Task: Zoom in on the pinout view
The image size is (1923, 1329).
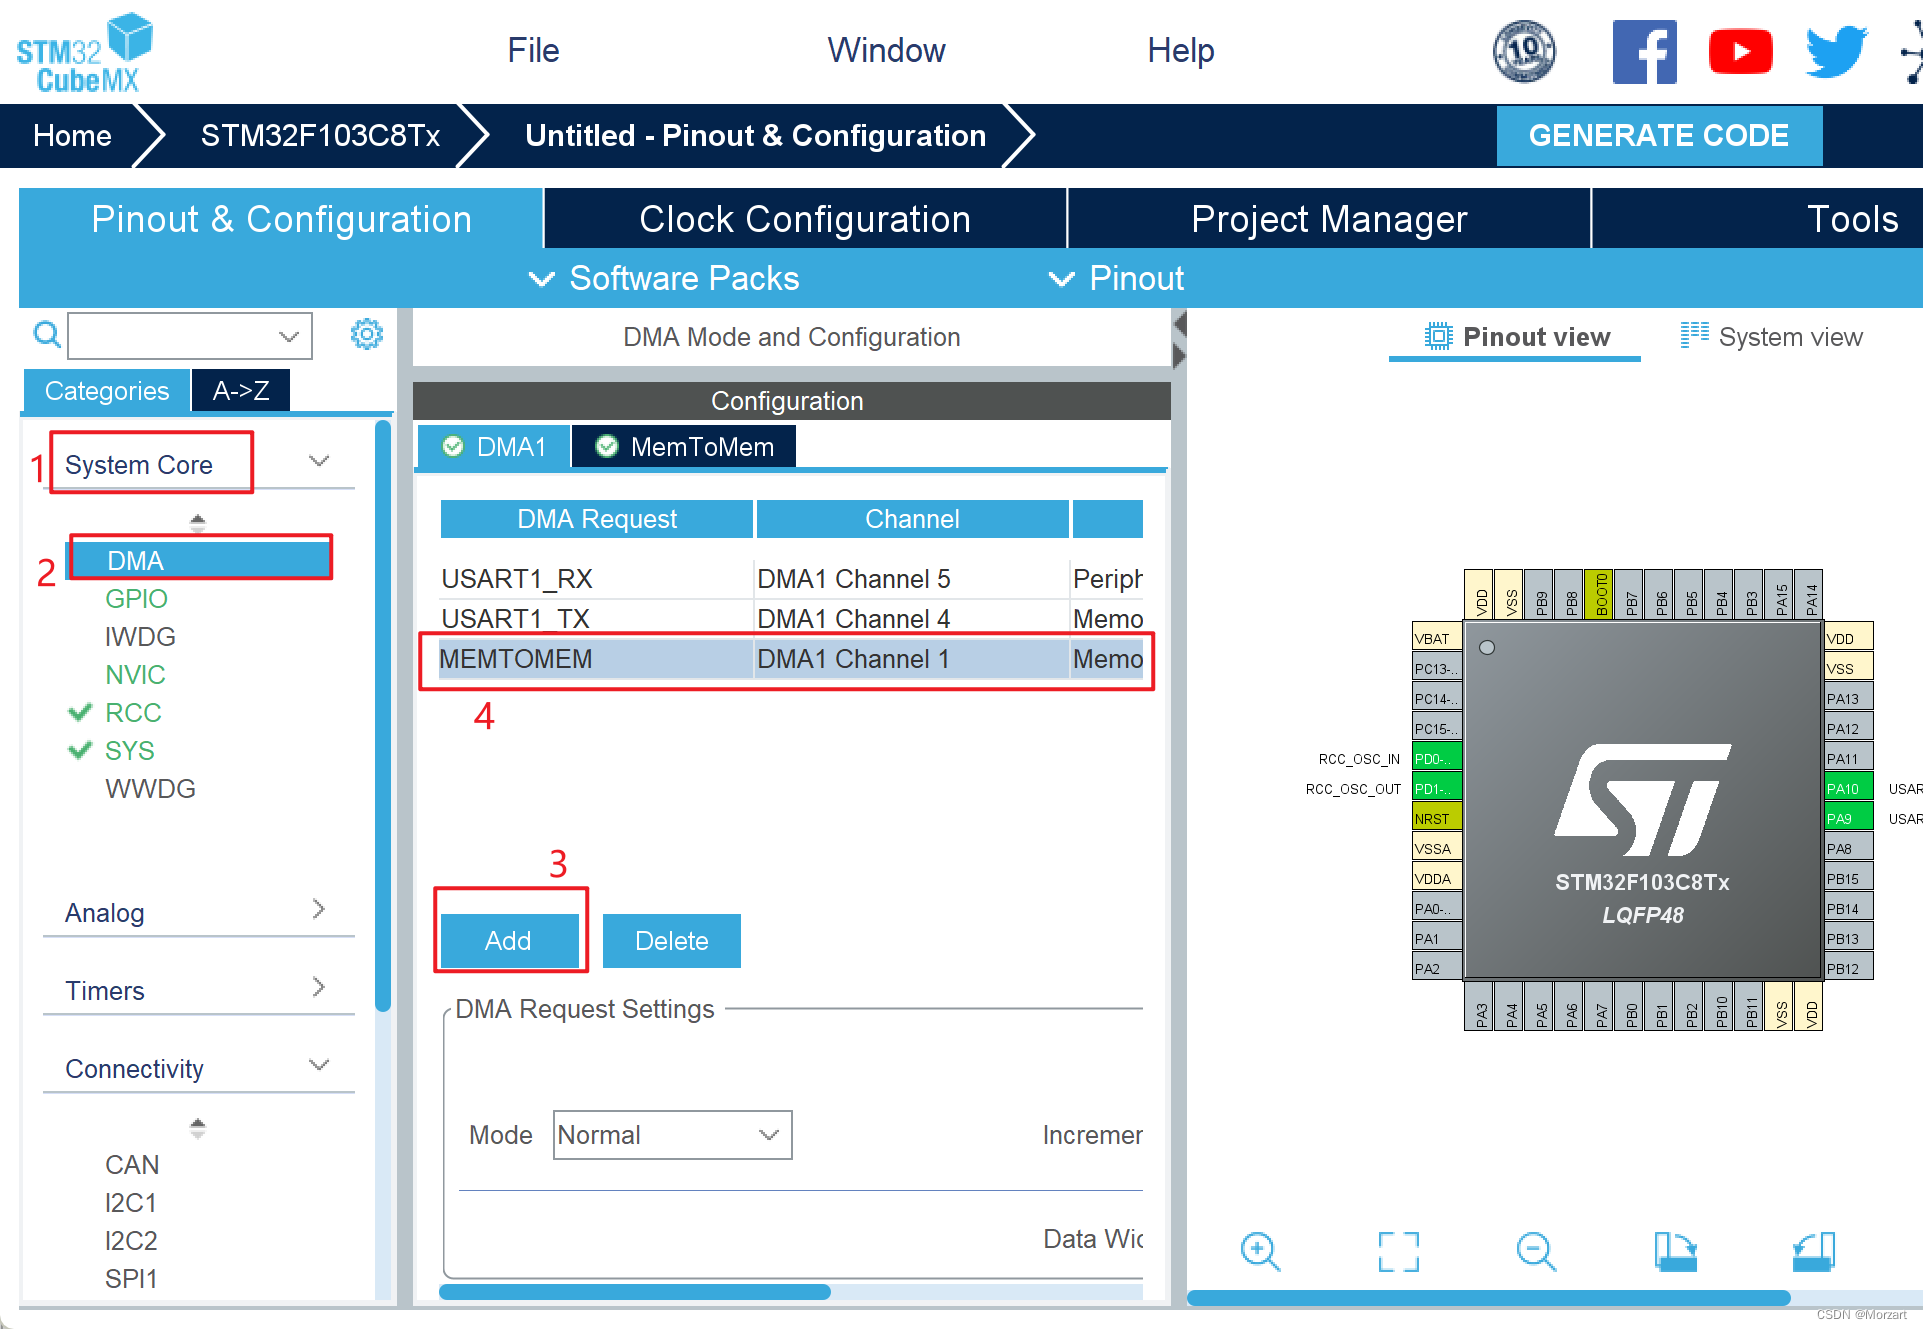Action: point(1260,1252)
